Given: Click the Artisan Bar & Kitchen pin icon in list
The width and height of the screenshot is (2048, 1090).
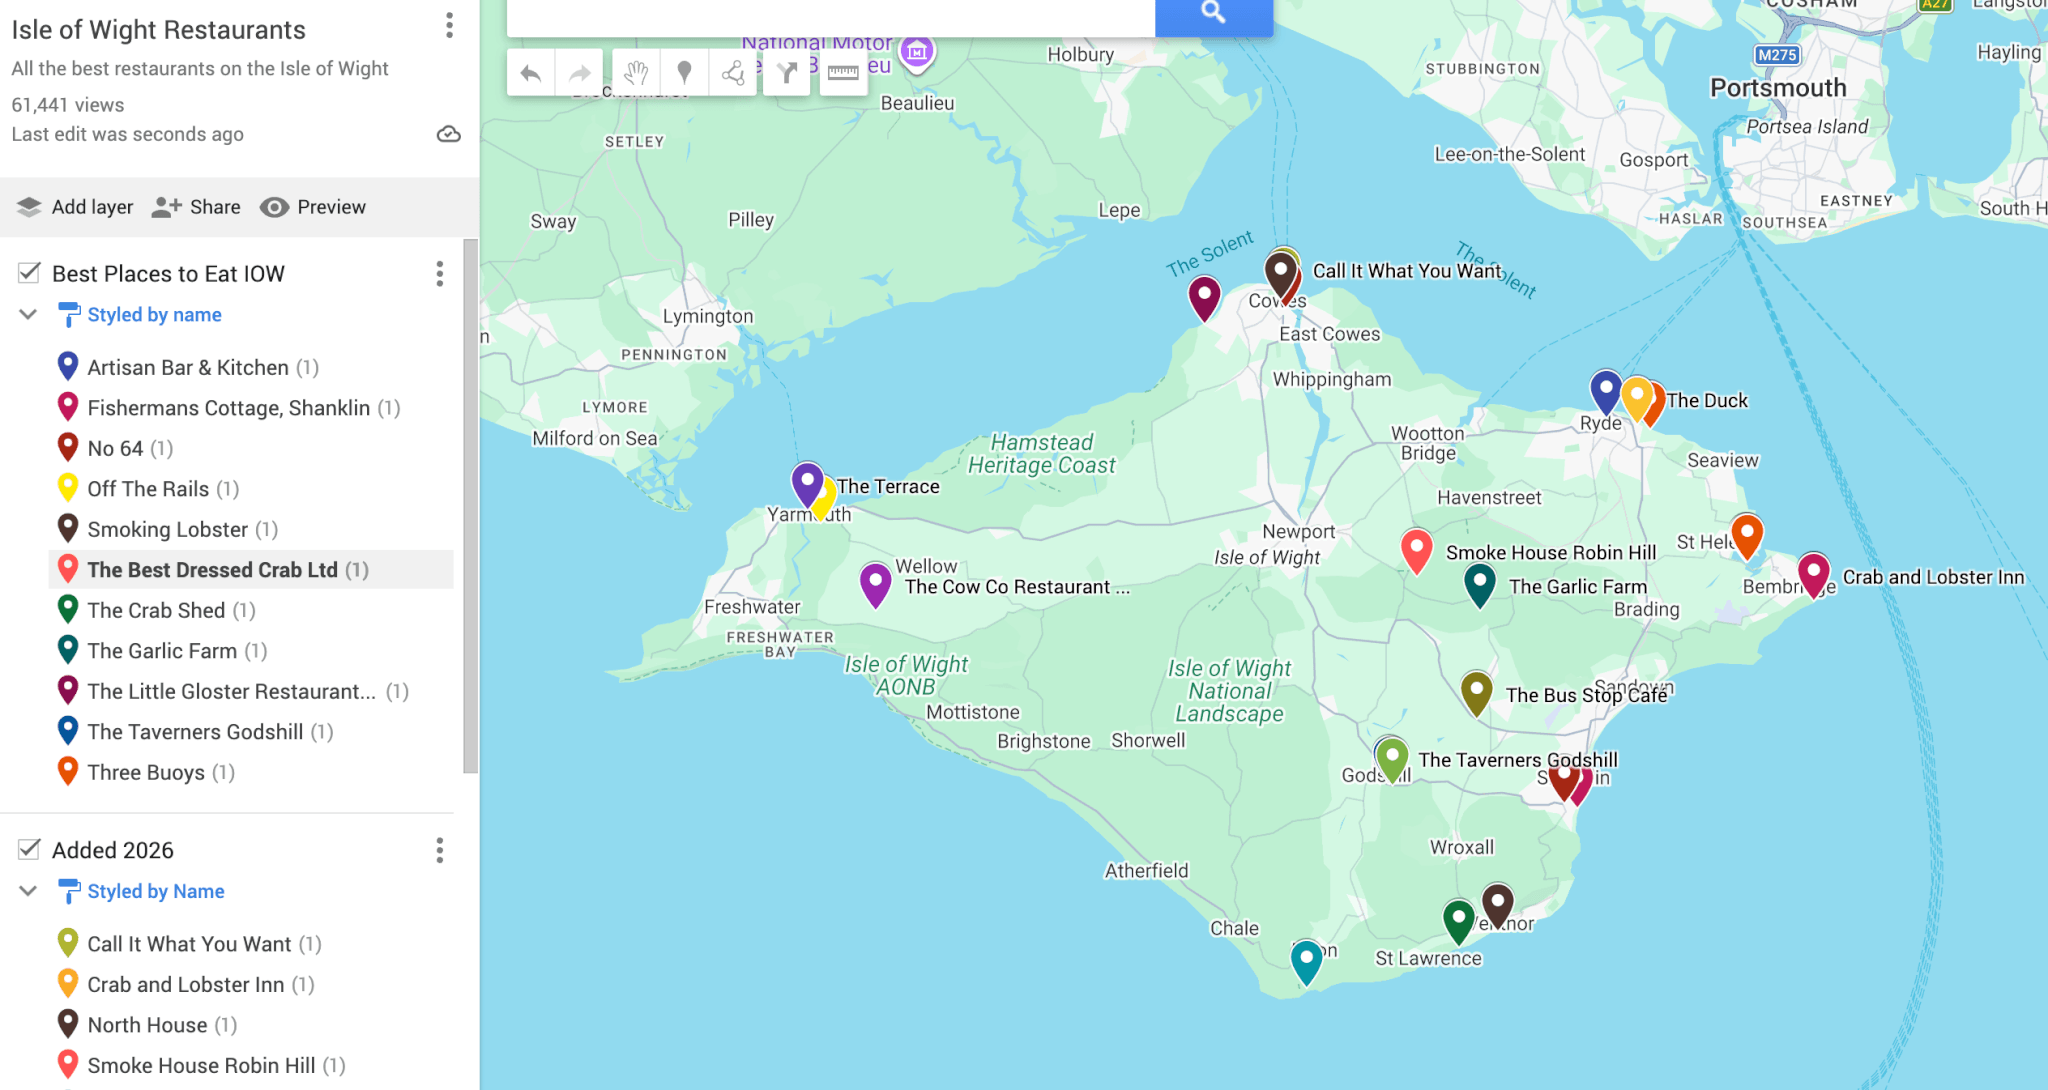Looking at the screenshot, I should 68,366.
